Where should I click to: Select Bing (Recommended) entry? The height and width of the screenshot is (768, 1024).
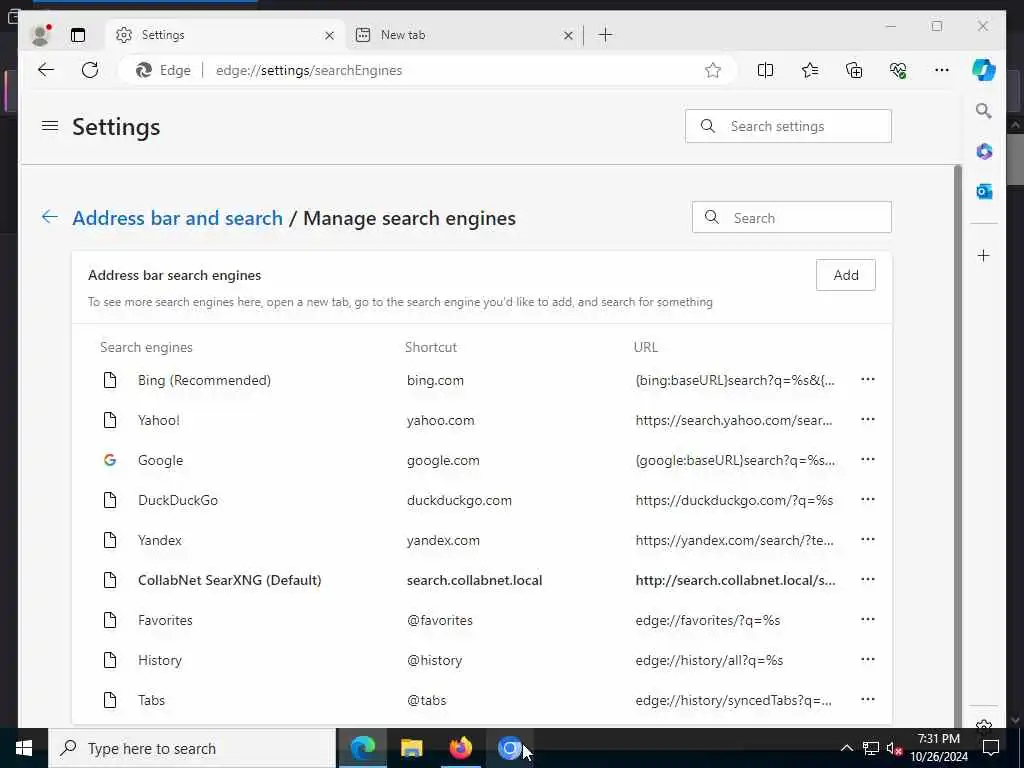coord(204,380)
